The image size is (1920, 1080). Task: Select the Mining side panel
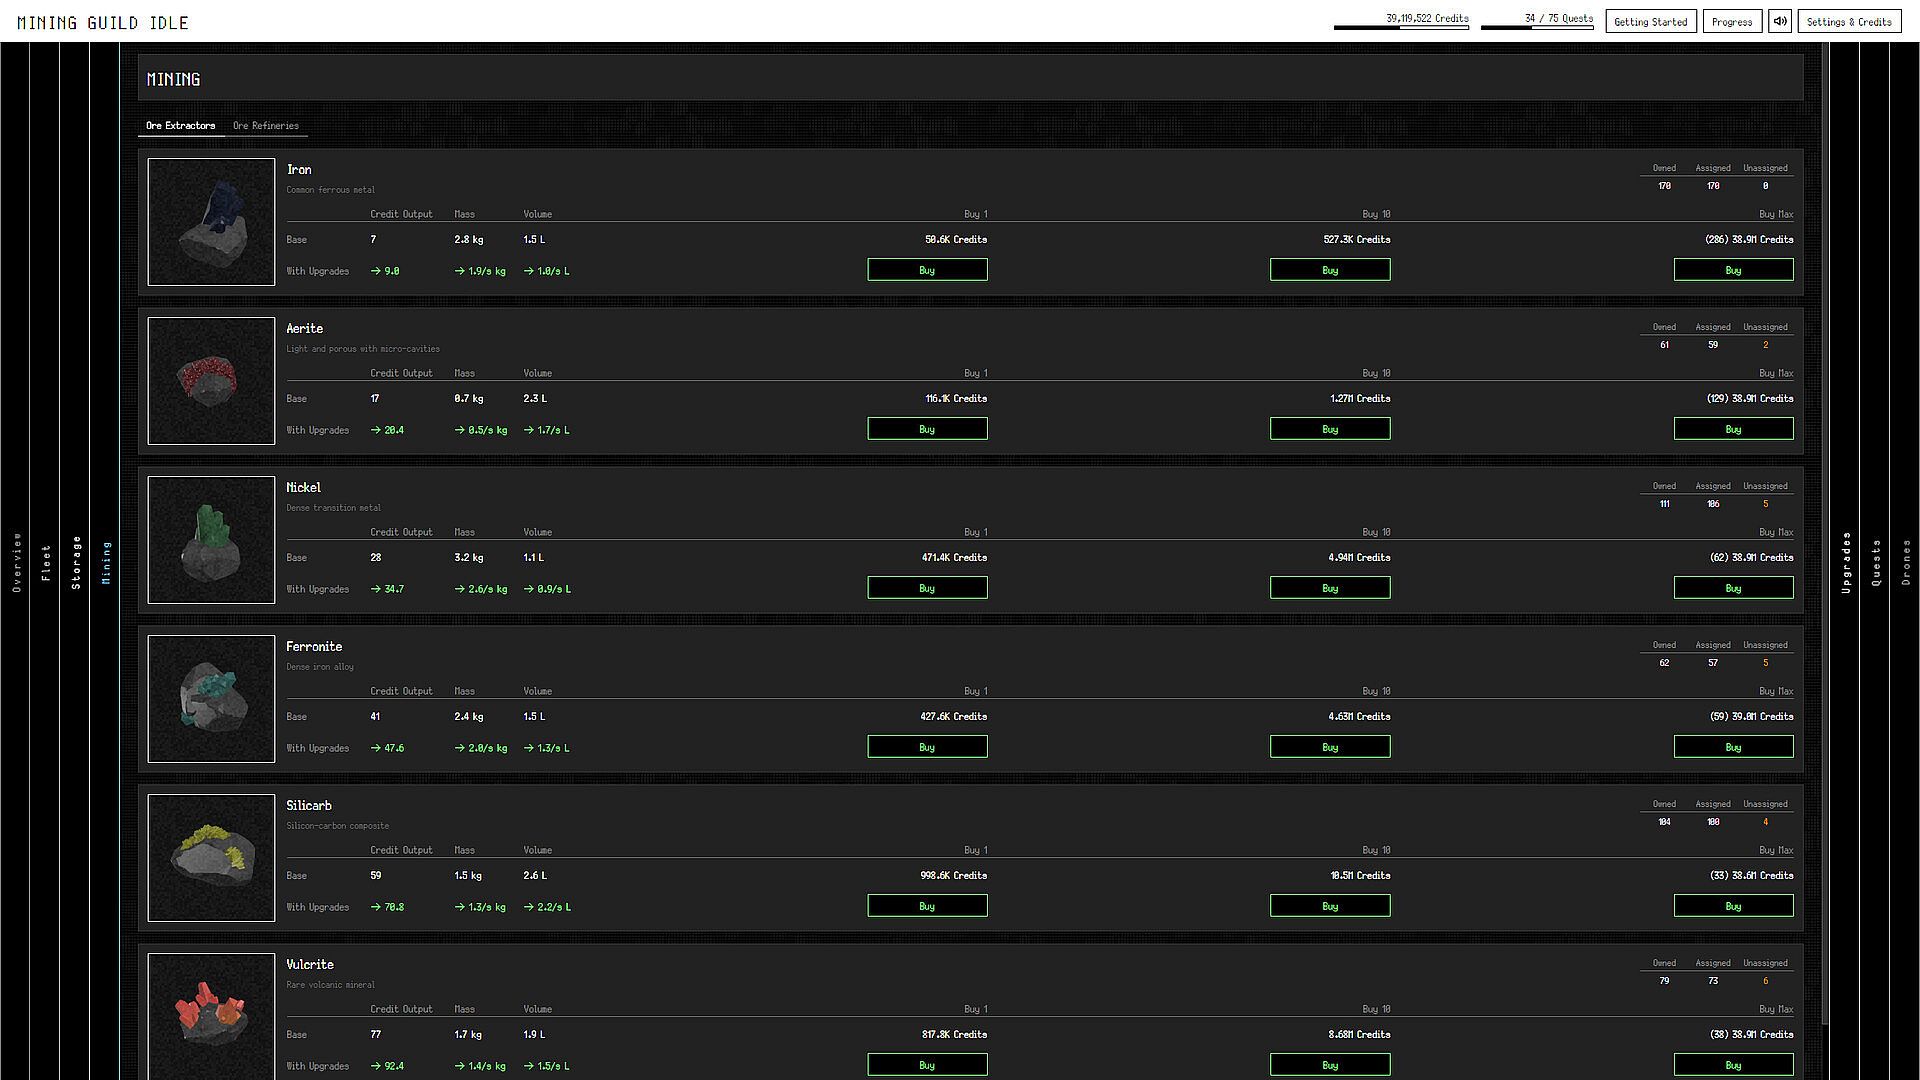[106, 561]
